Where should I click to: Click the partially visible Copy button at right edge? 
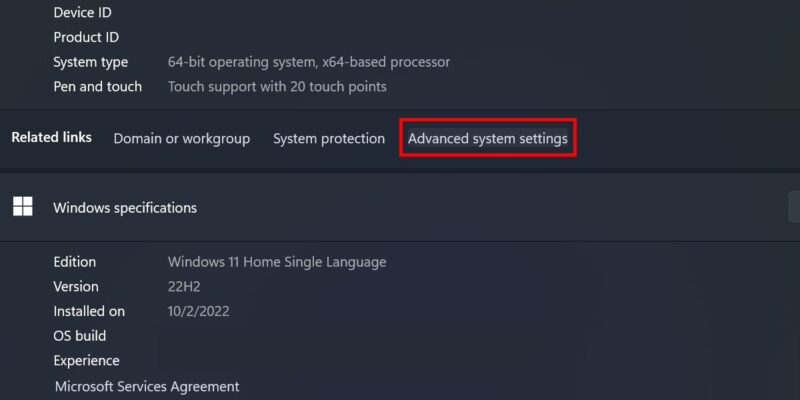tap(794, 207)
